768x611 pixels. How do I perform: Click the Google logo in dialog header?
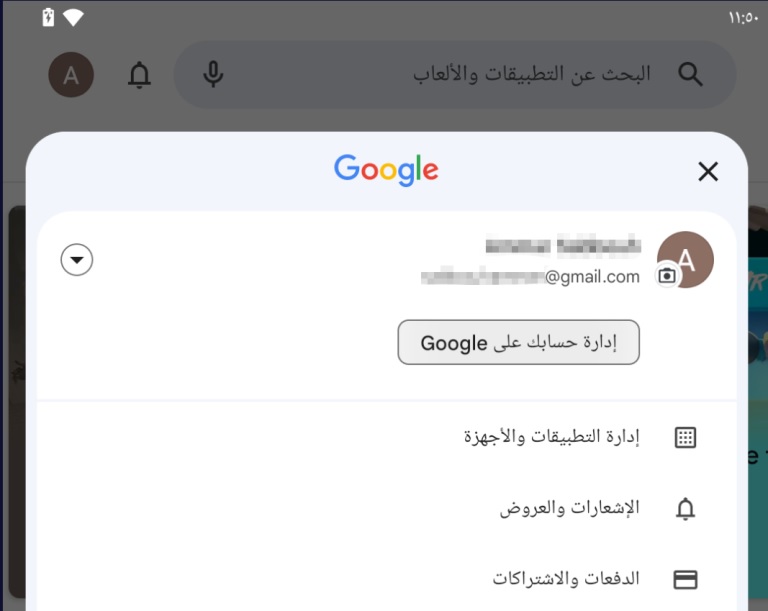pyautogui.click(x=386, y=170)
